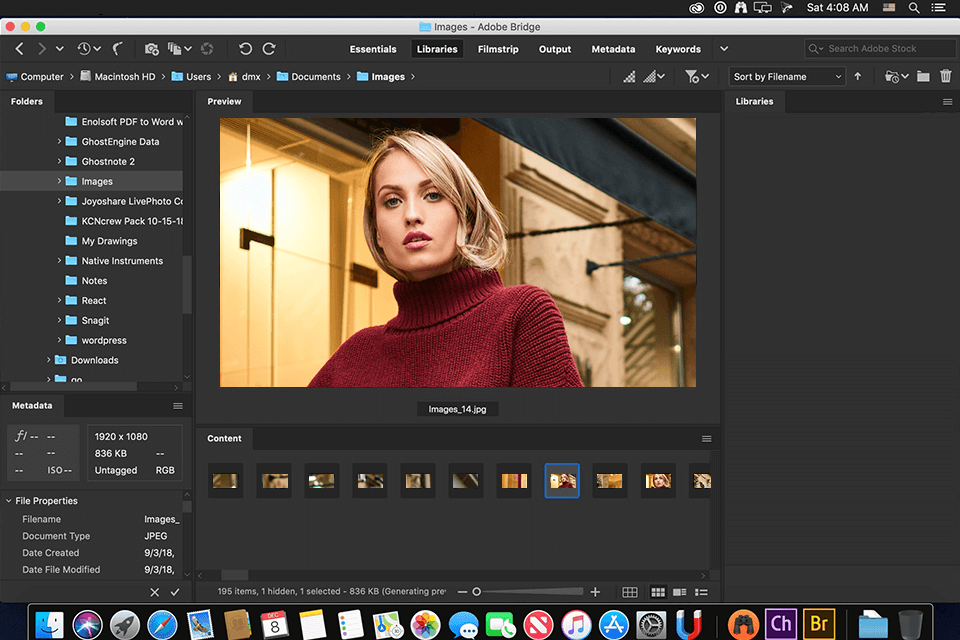Enable thumbnail view with details
Image resolution: width=960 pixels, height=640 pixels.
(x=679, y=591)
